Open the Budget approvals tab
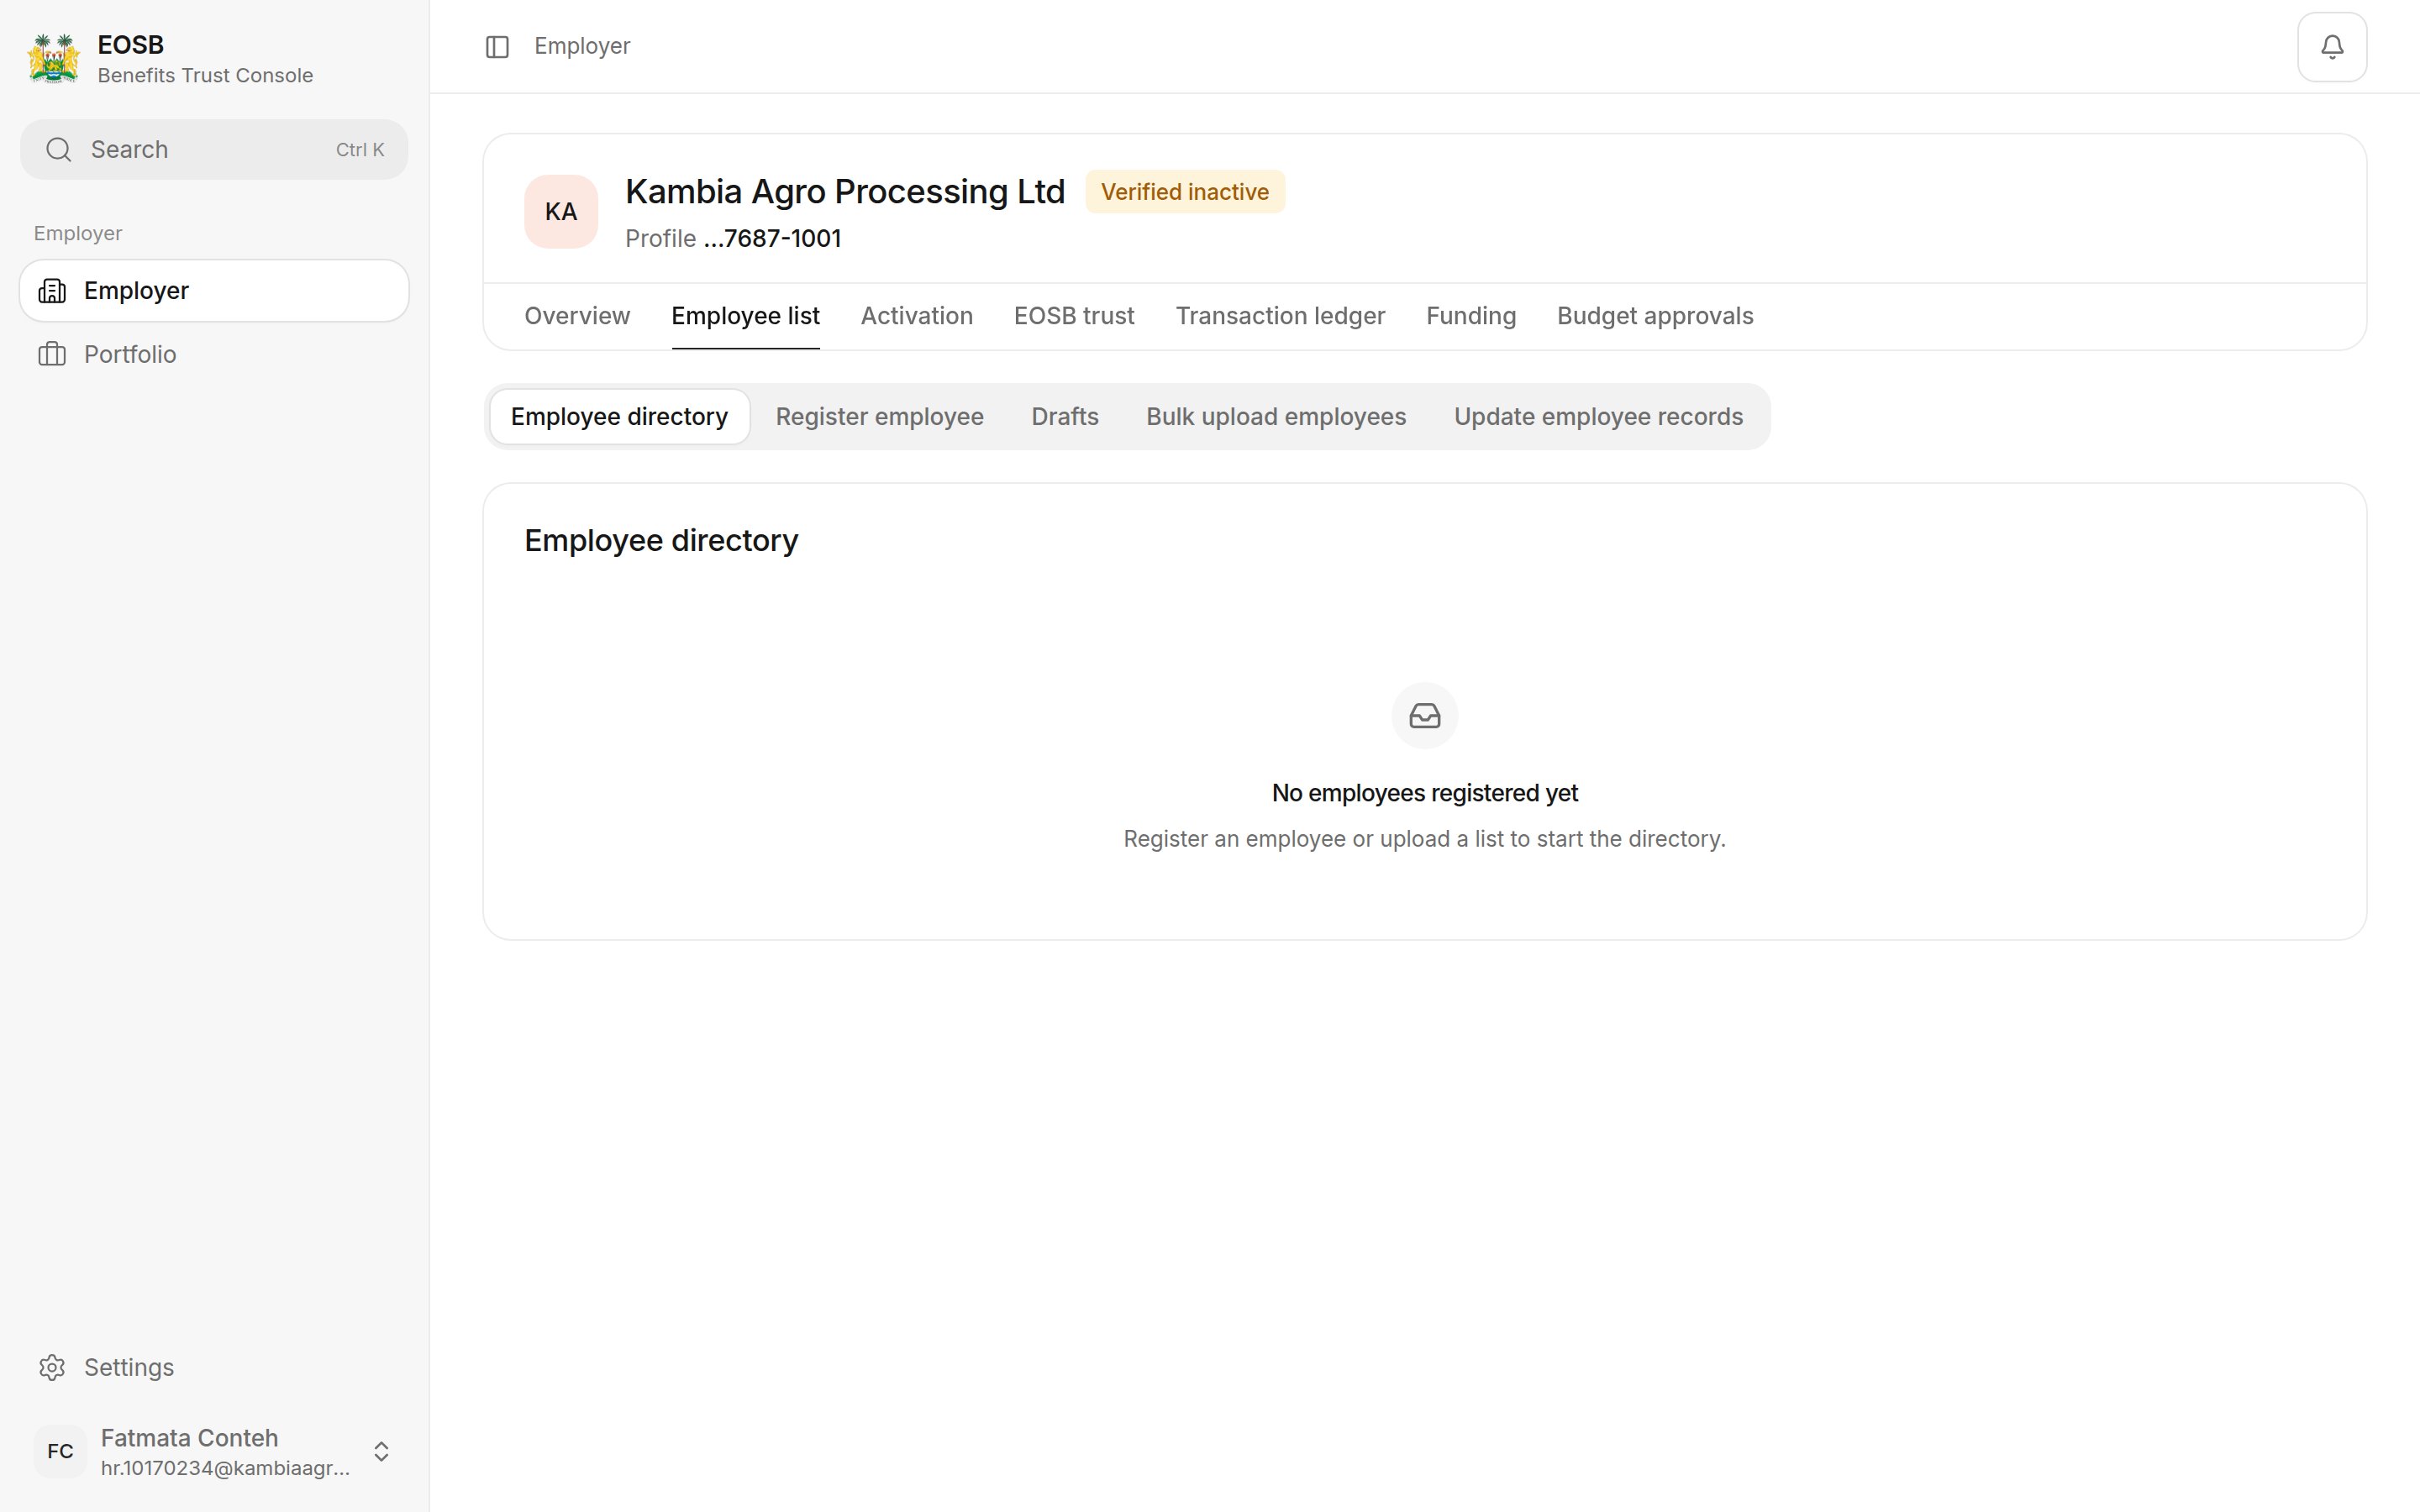The width and height of the screenshot is (2420, 1512). [1655, 316]
